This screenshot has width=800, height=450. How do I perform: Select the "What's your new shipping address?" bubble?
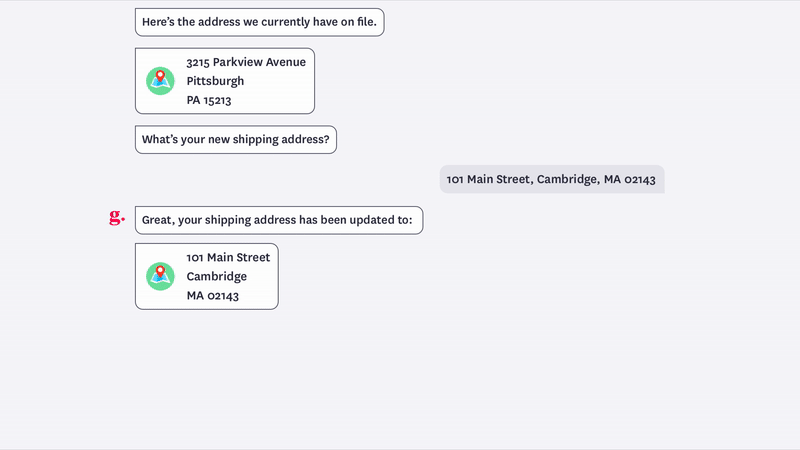click(236, 139)
